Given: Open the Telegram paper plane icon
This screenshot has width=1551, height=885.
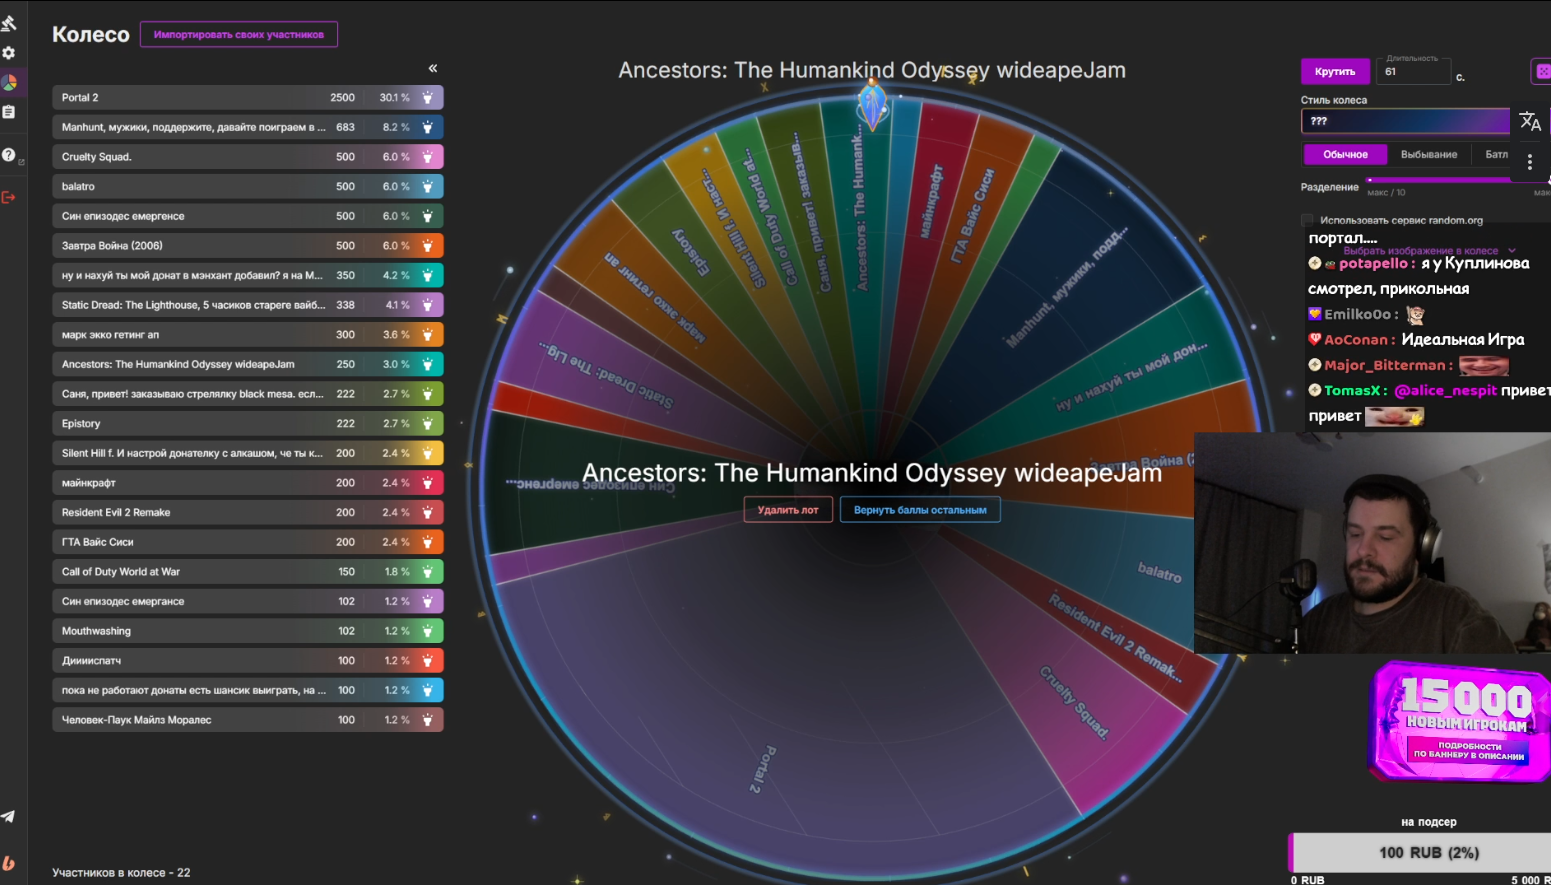Looking at the screenshot, I should (x=8, y=816).
